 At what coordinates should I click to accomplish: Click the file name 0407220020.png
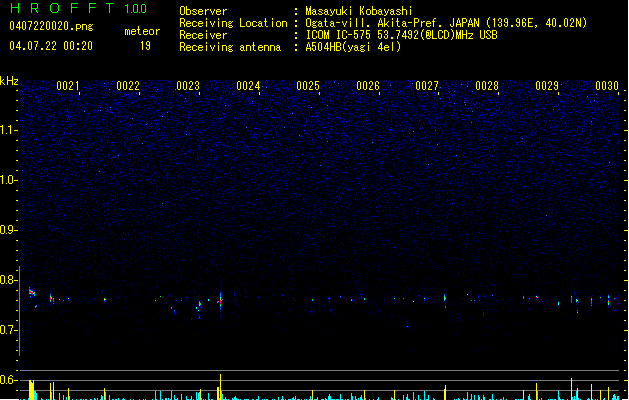(51, 26)
